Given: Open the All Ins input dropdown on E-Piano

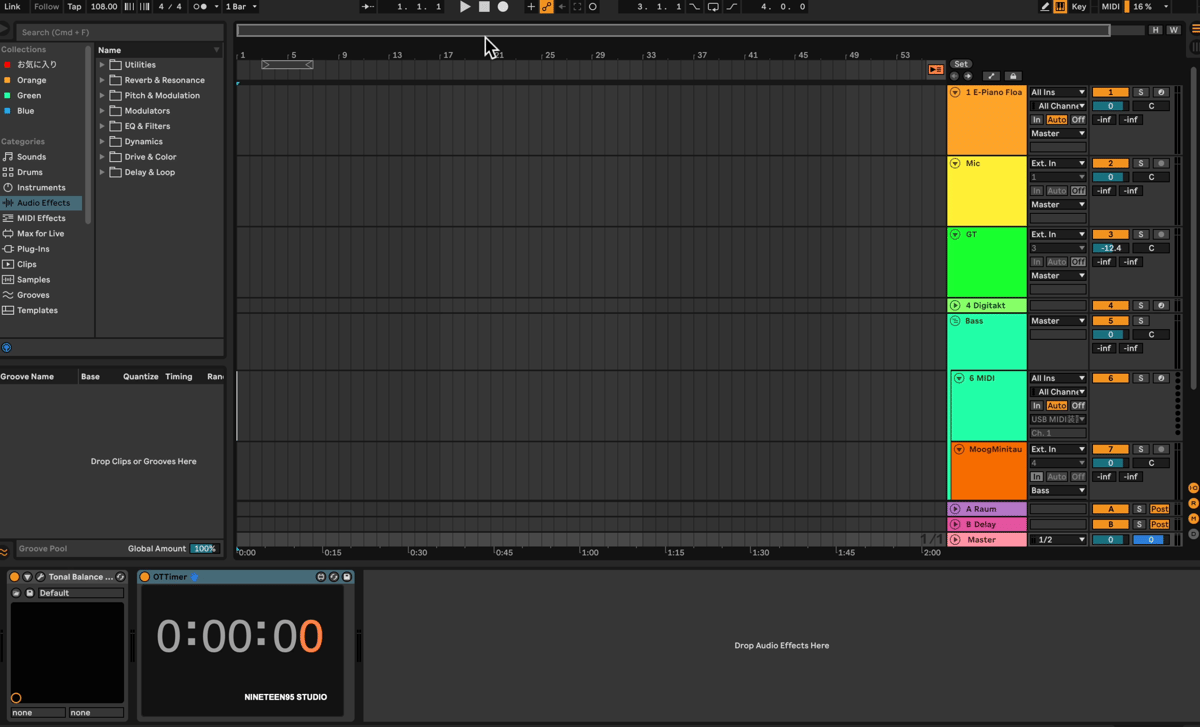Looking at the screenshot, I should click(1058, 91).
